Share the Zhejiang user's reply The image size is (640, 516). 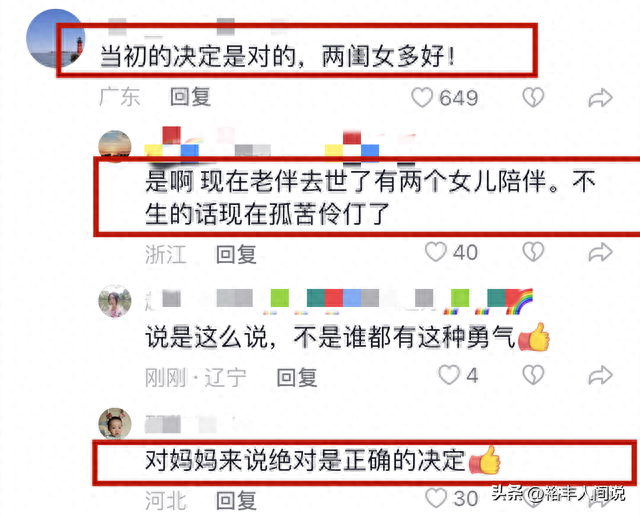point(600,252)
